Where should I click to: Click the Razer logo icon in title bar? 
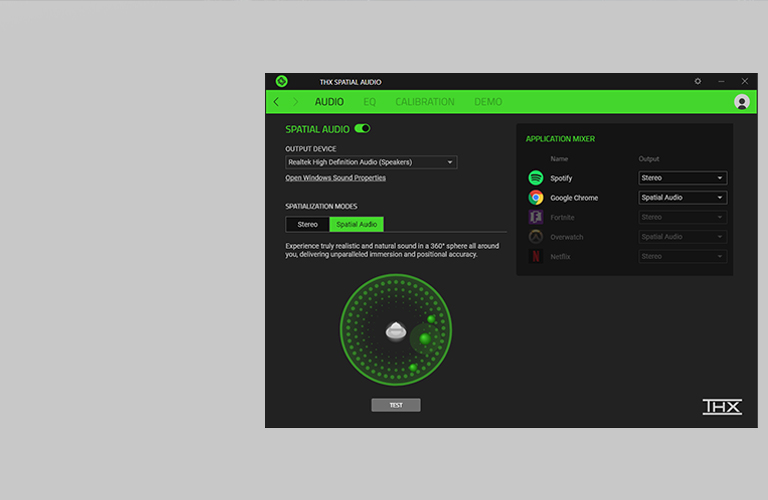282,81
